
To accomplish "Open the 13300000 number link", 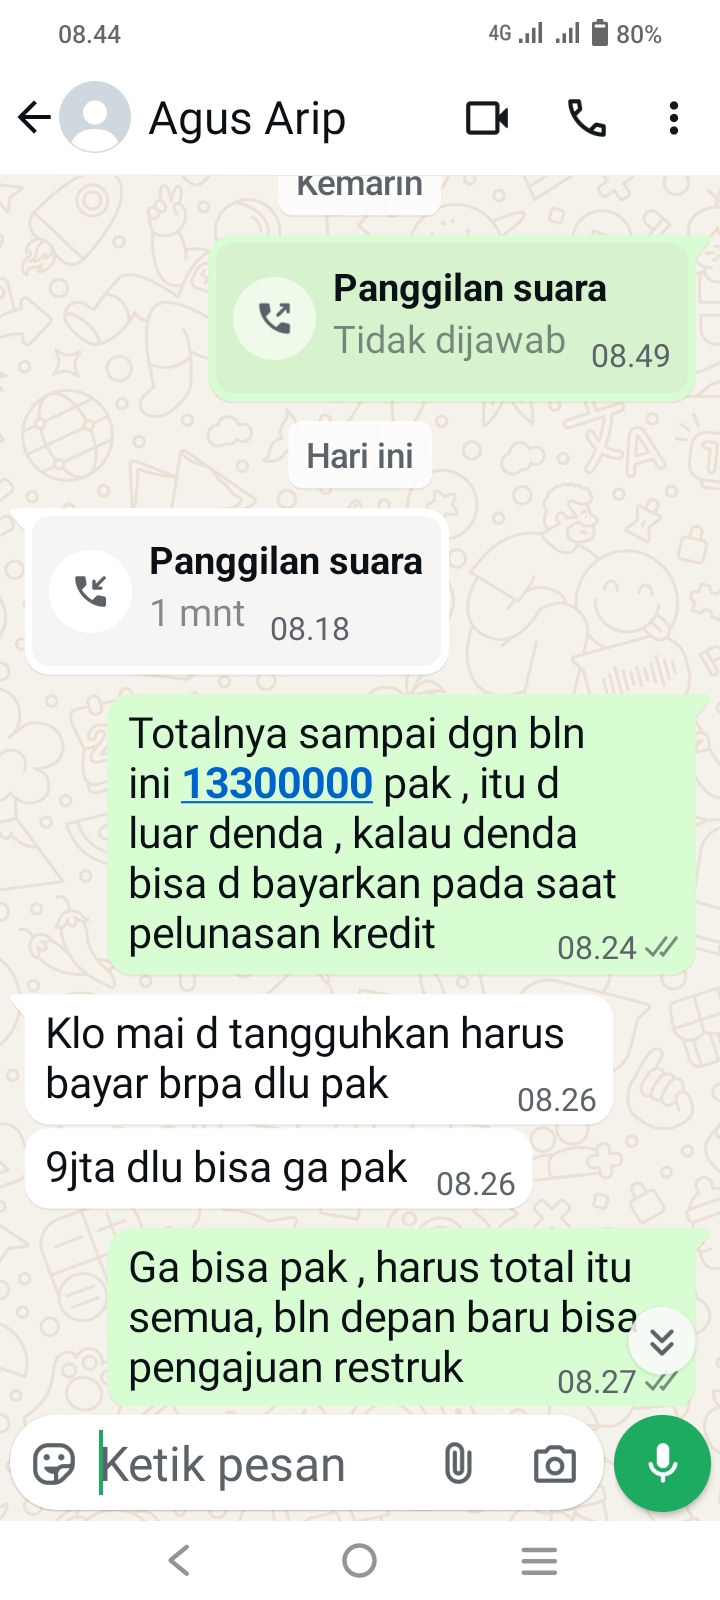I will point(277,783).
